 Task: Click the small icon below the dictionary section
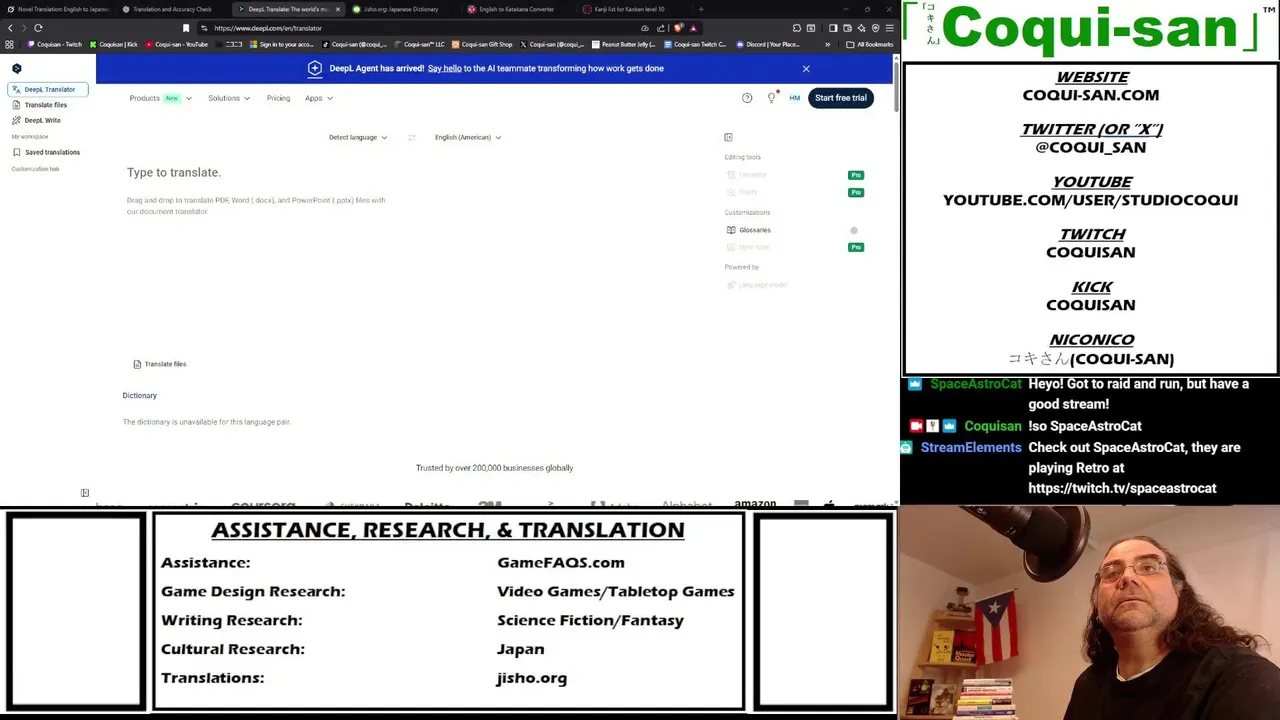85,493
